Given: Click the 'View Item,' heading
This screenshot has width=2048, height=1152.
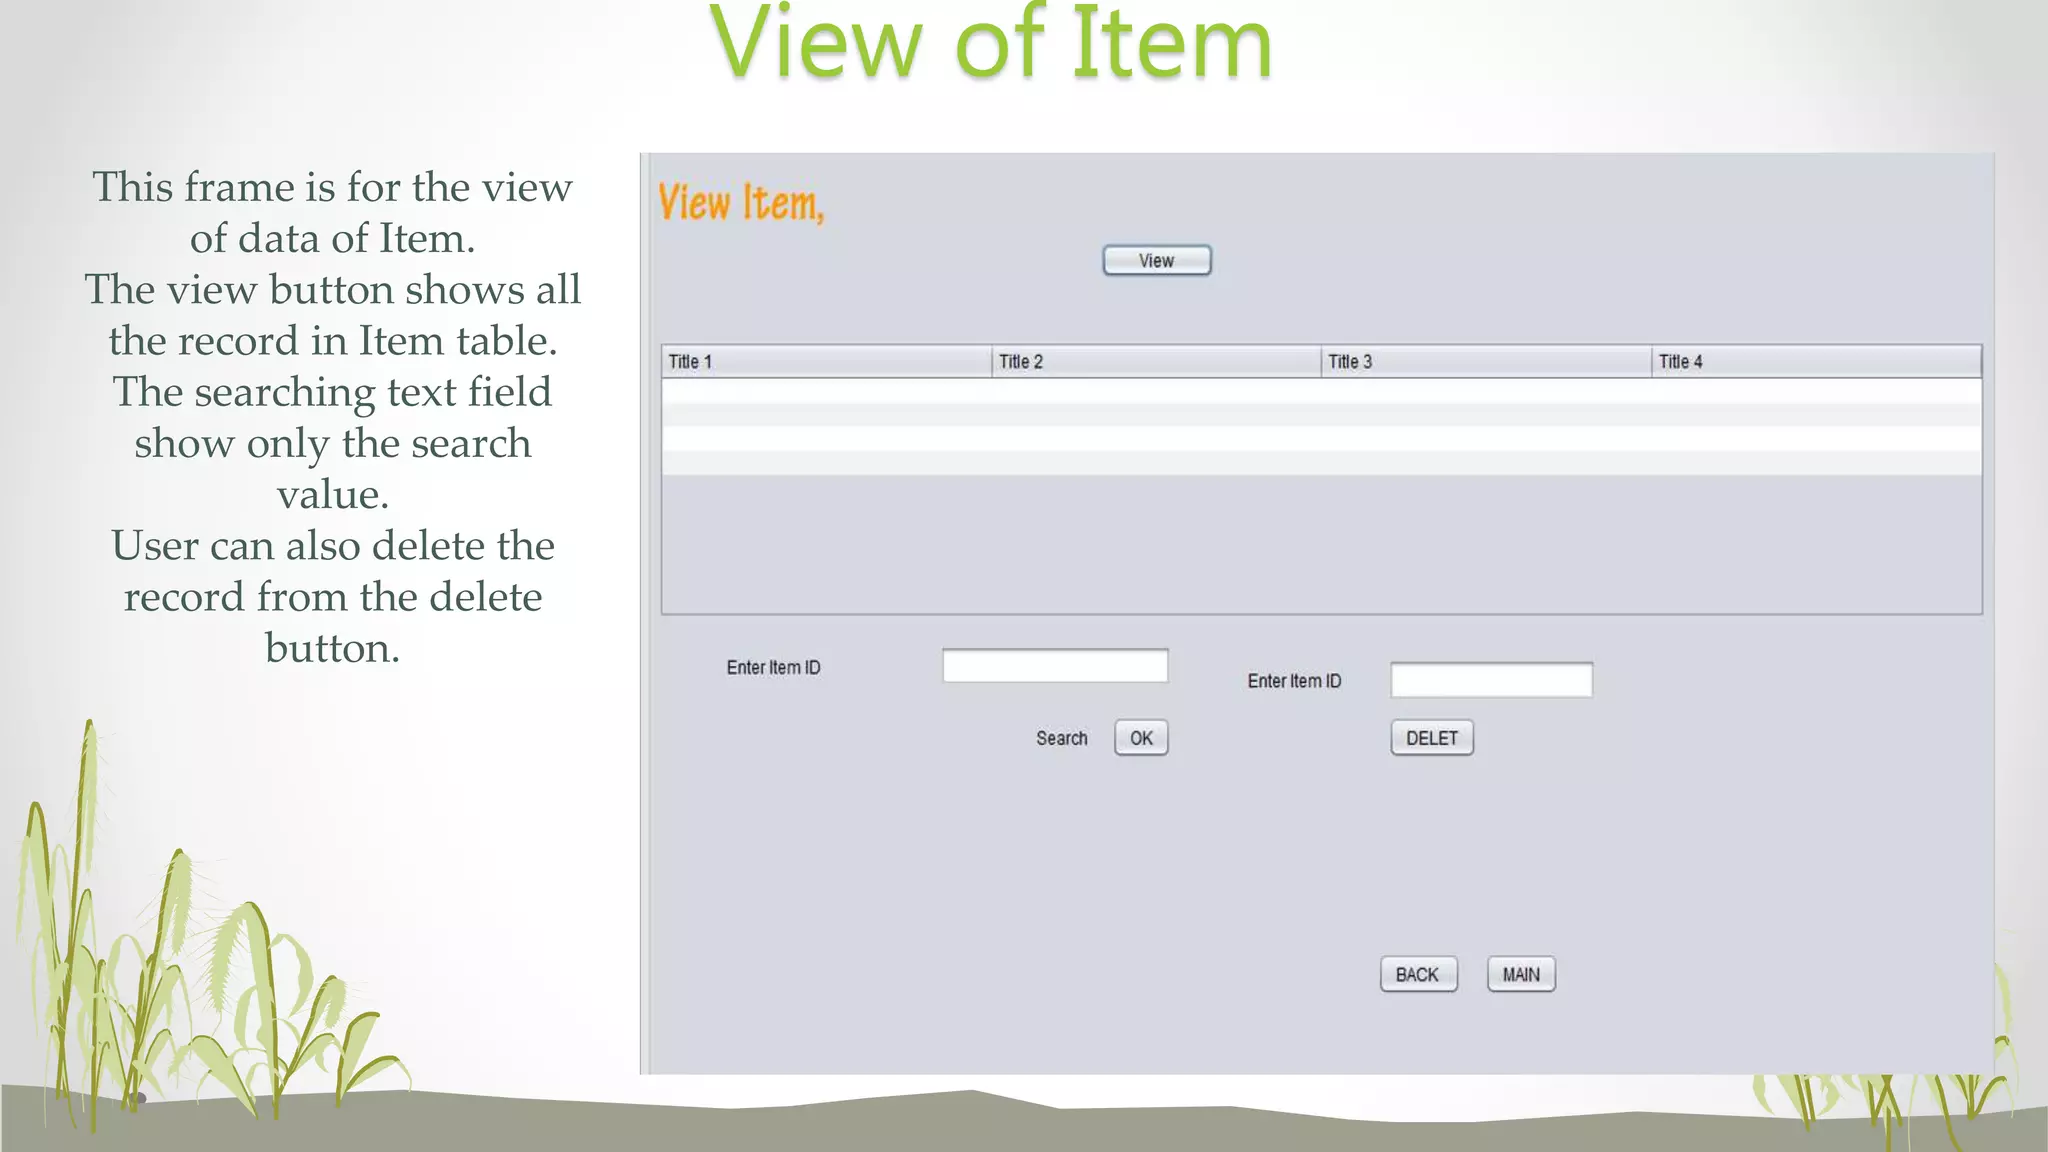Looking at the screenshot, I should pyautogui.click(x=741, y=203).
